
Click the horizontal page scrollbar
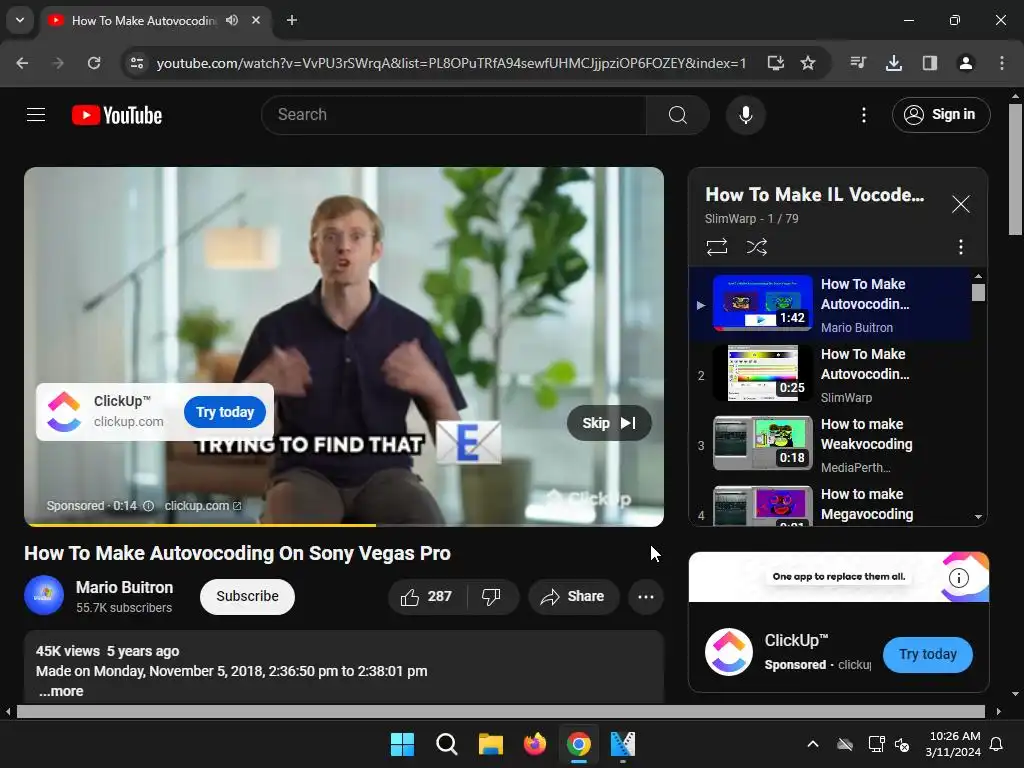pos(500,711)
